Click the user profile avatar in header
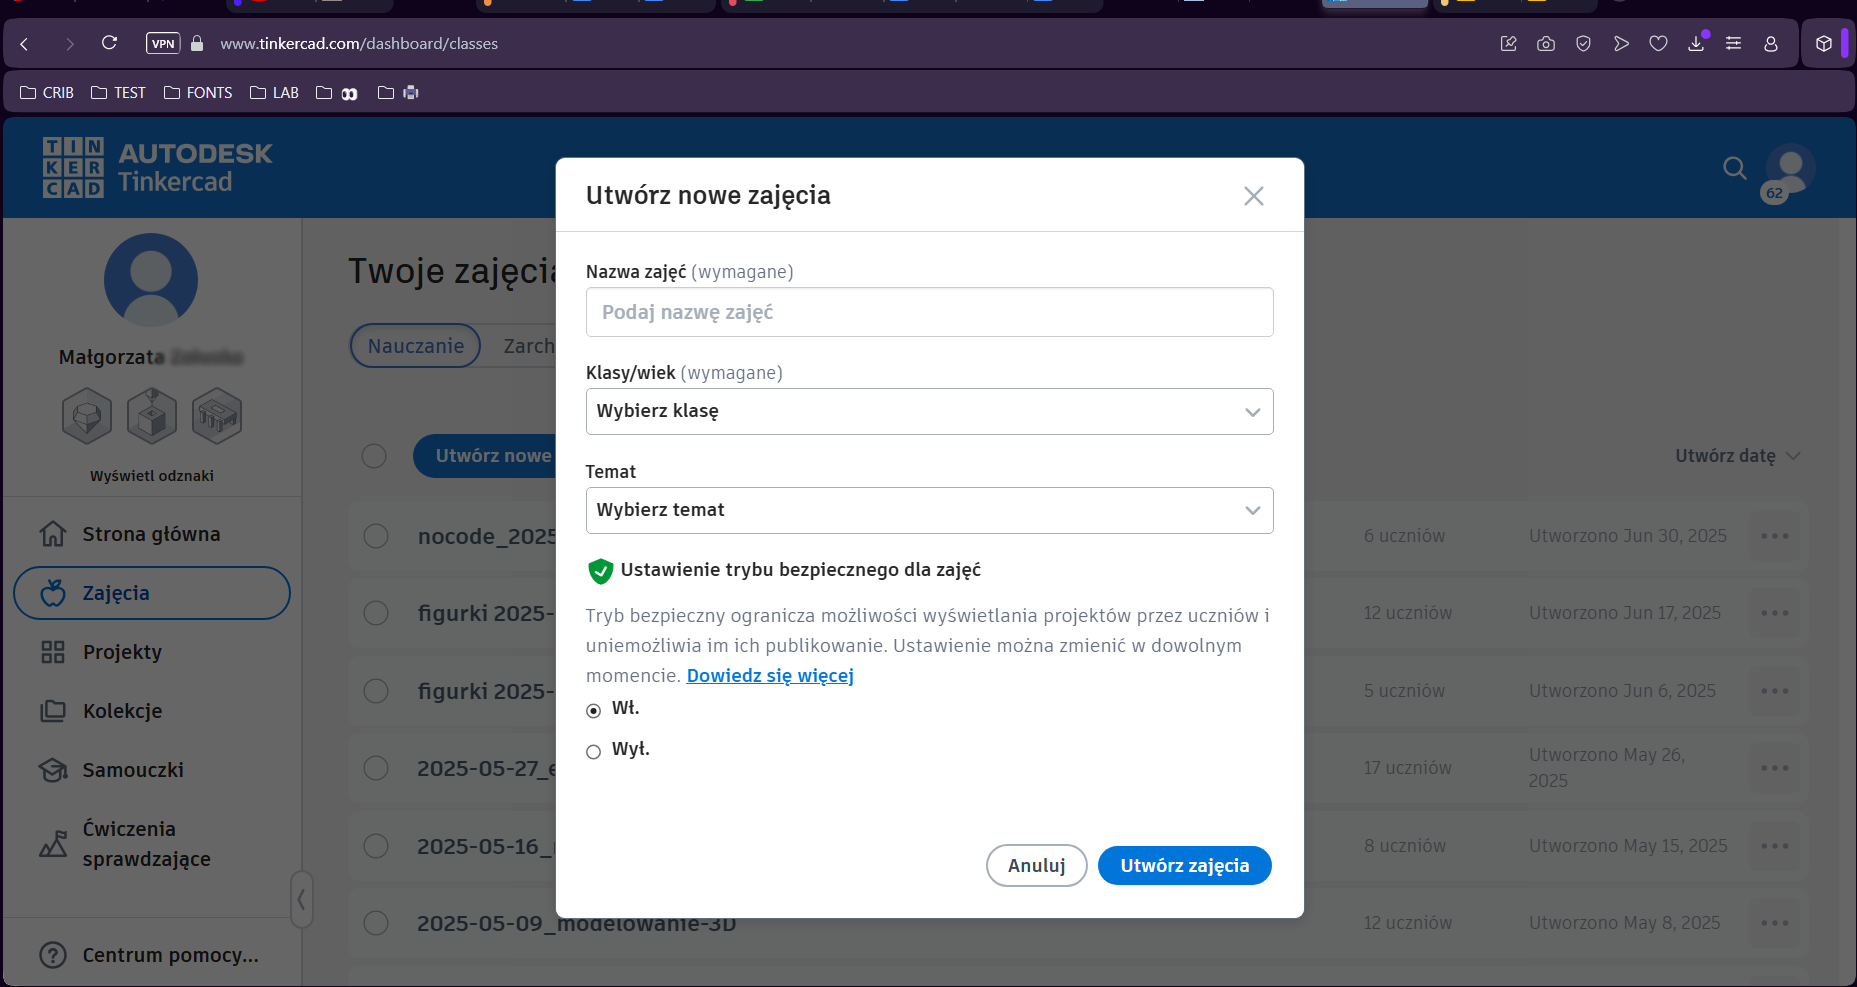The image size is (1857, 987). click(x=1789, y=170)
